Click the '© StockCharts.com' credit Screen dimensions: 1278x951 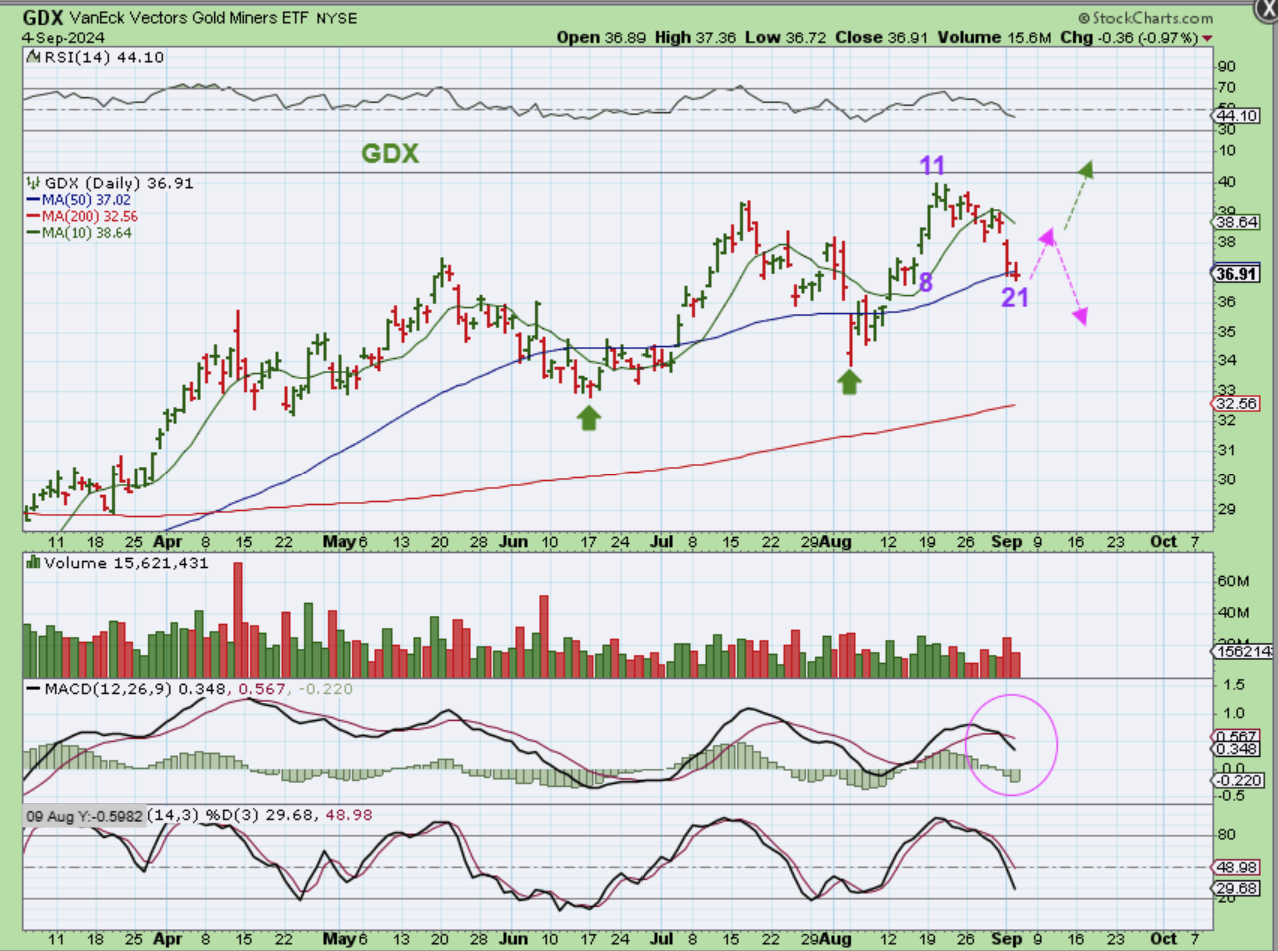(1146, 18)
